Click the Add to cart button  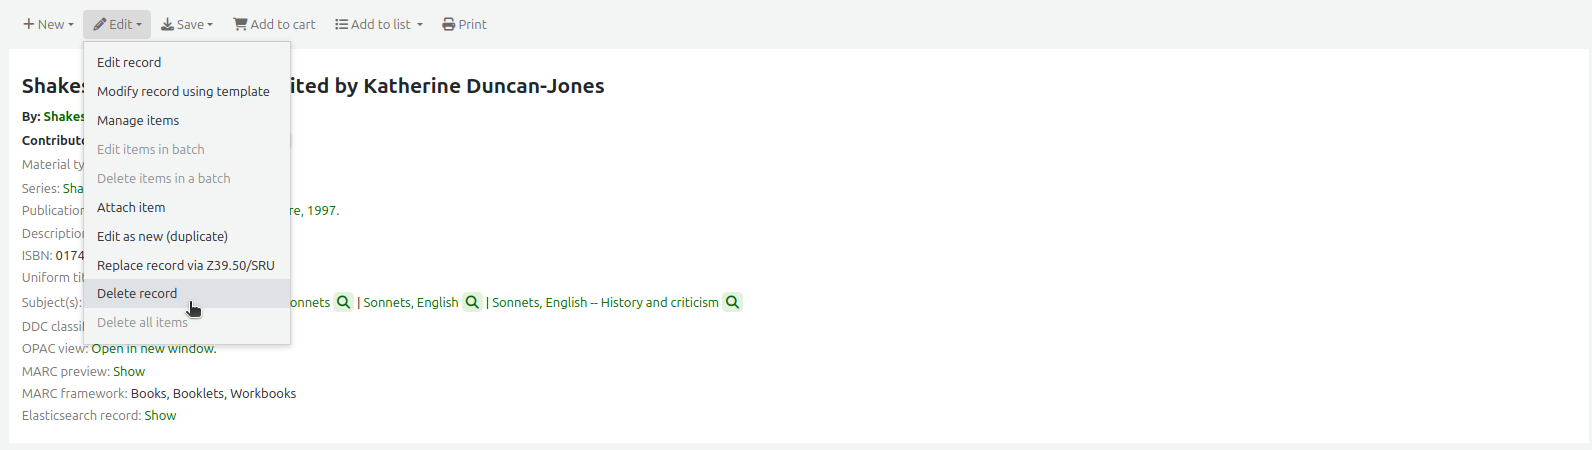(274, 24)
